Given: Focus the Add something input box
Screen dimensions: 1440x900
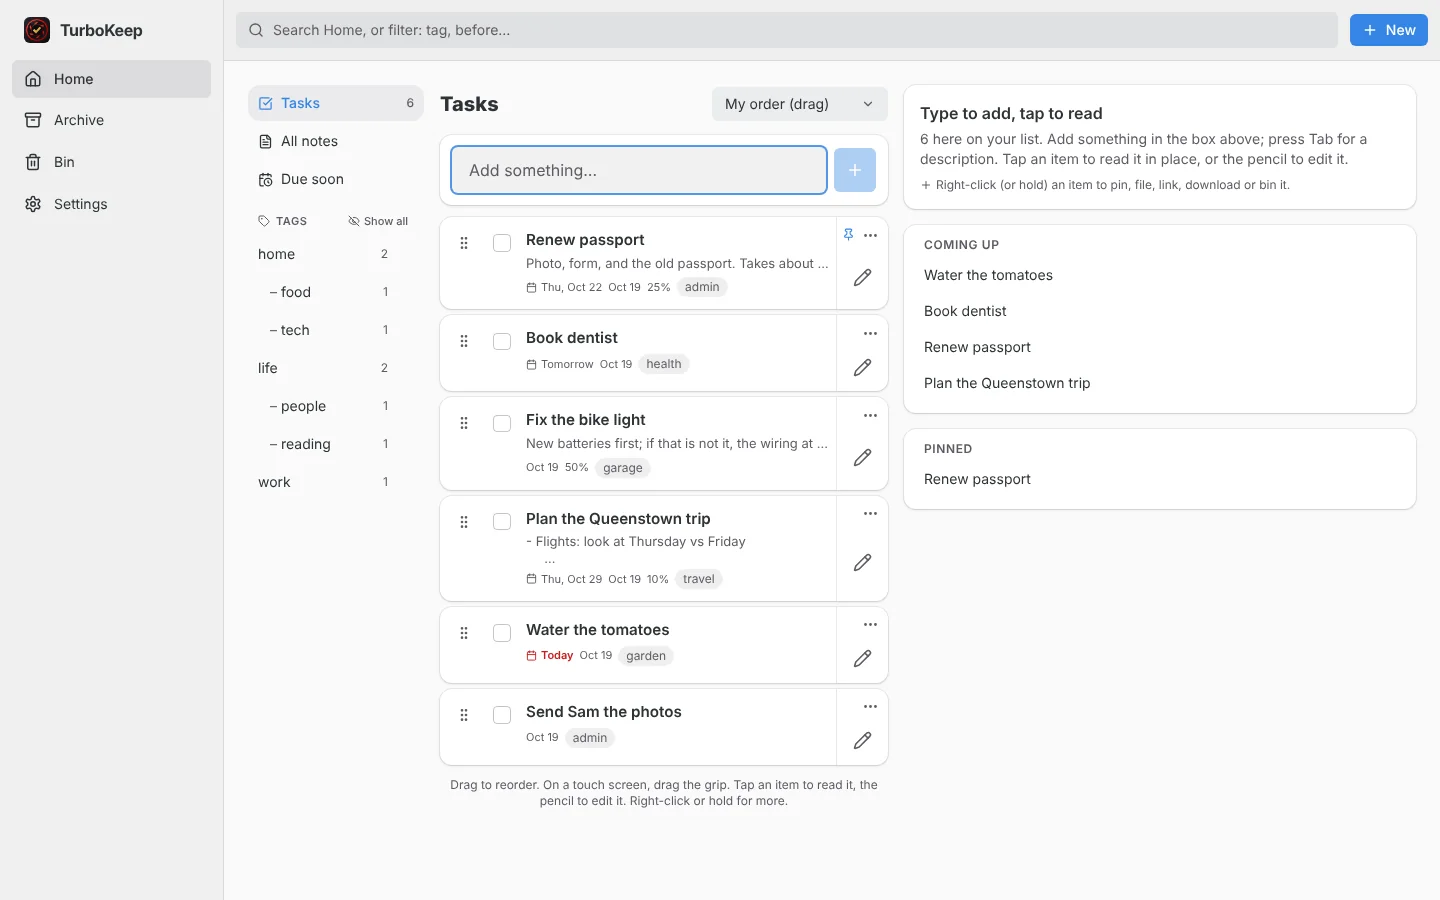Looking at the screenshot, I should pos(639,170).
